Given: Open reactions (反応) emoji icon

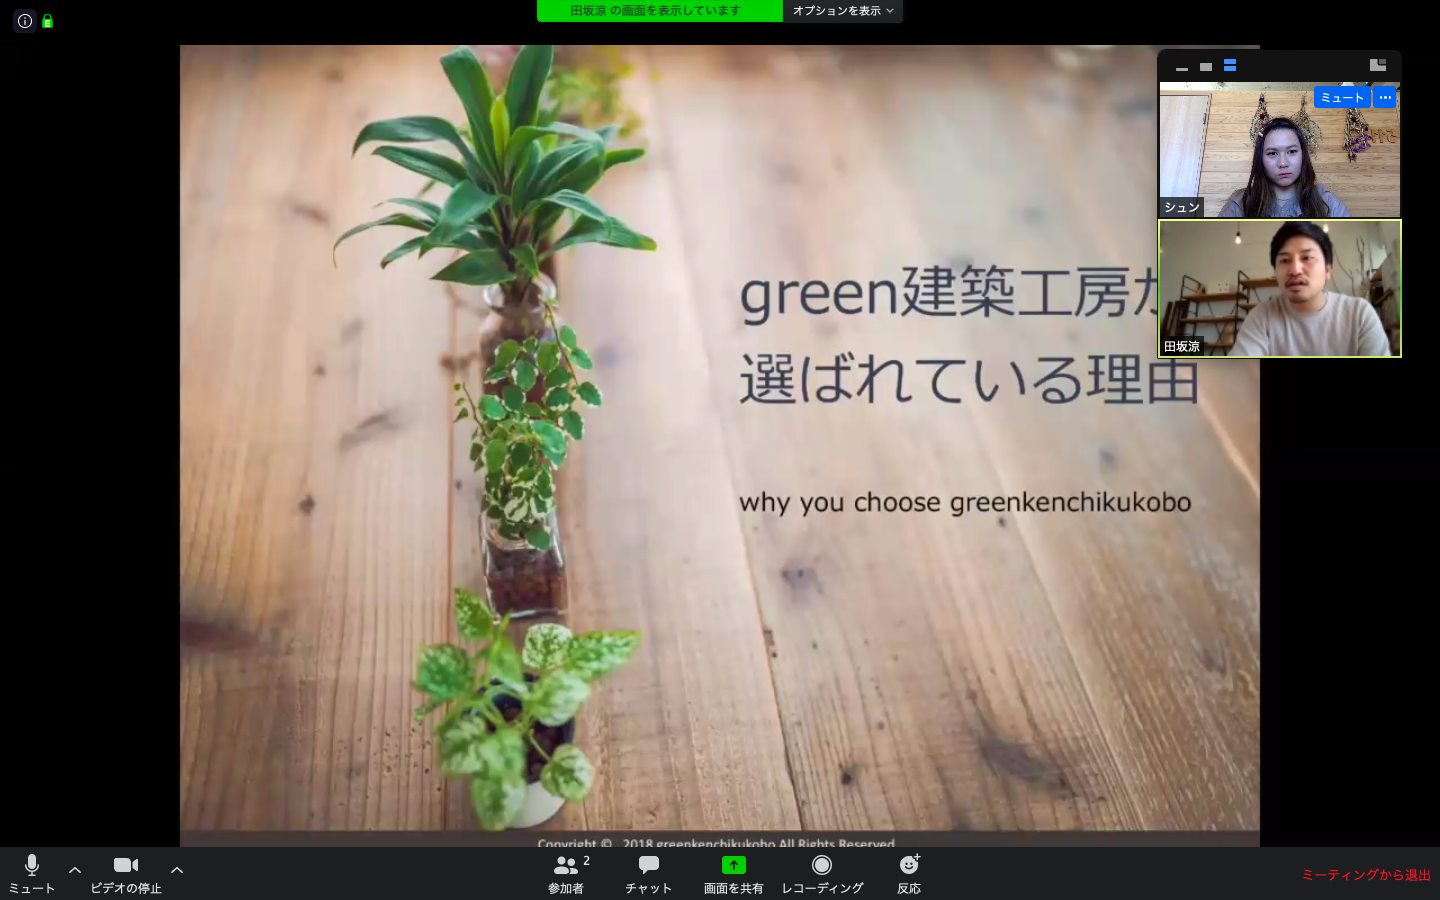Looking at the screenshot, I should coord(909,865).
